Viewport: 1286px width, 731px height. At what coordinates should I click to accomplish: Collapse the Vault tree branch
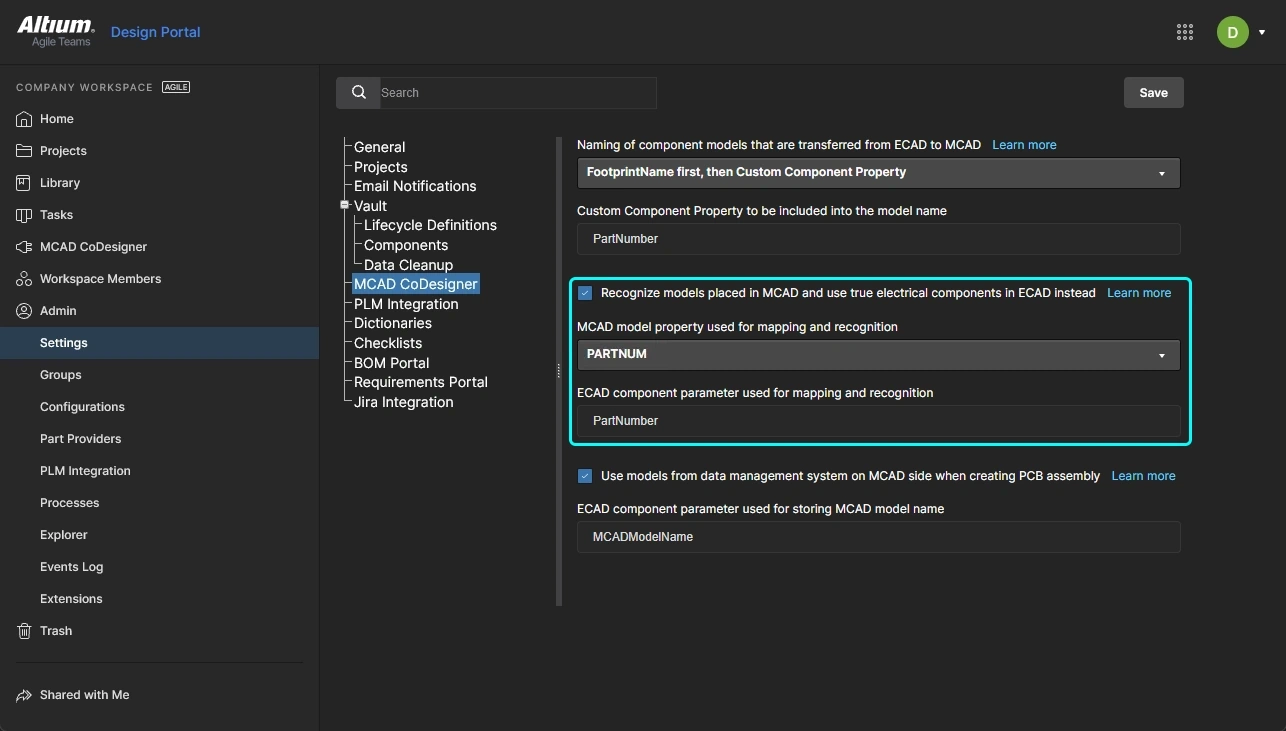click(344, 205)
